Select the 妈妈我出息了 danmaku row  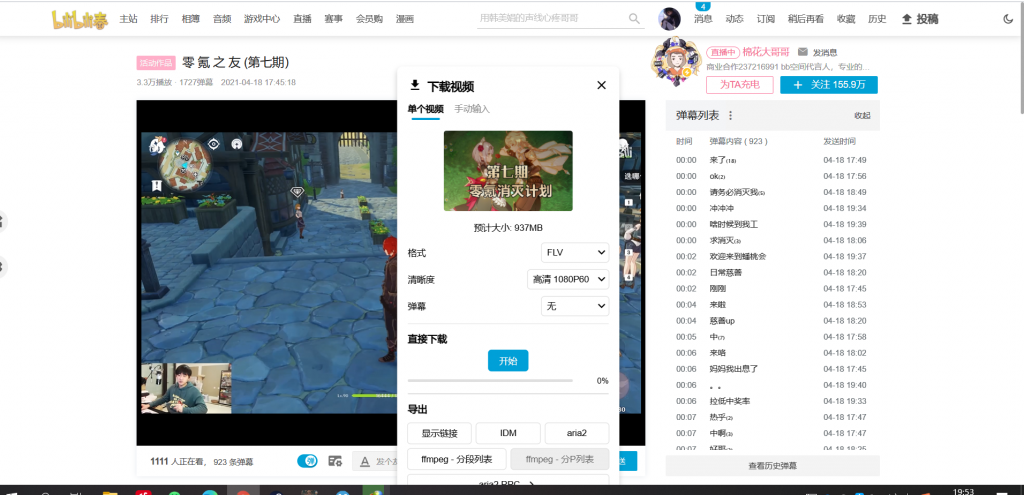tap(772, 369)
